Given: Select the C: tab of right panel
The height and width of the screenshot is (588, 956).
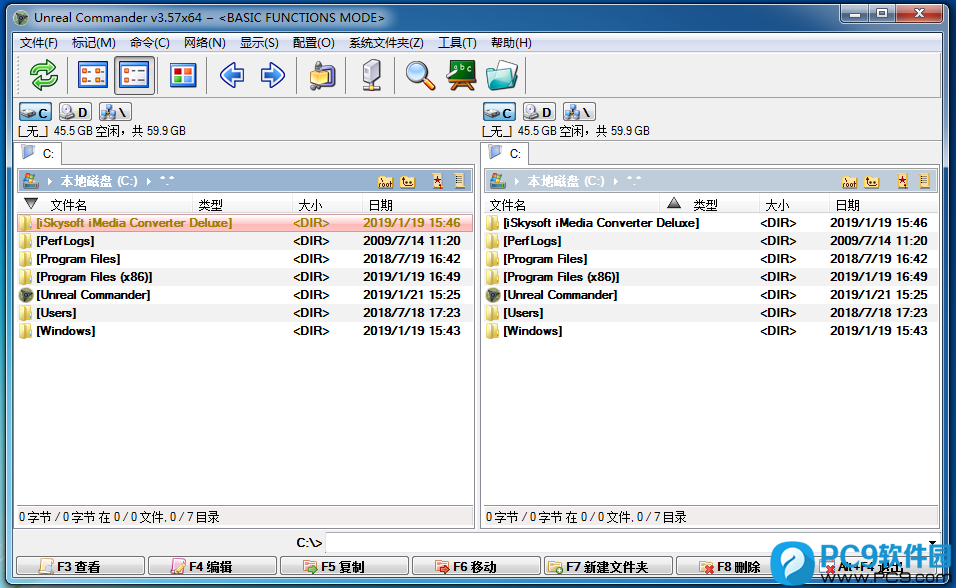Looking at the screenshot, I should pos(505,153).
